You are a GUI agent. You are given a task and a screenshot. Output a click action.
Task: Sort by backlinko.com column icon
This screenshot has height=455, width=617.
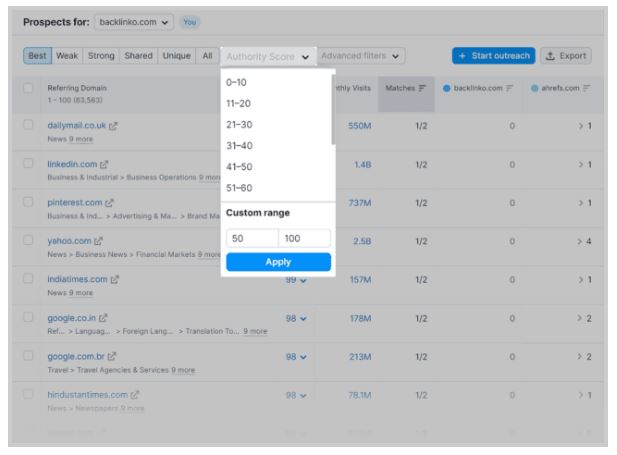510,88
